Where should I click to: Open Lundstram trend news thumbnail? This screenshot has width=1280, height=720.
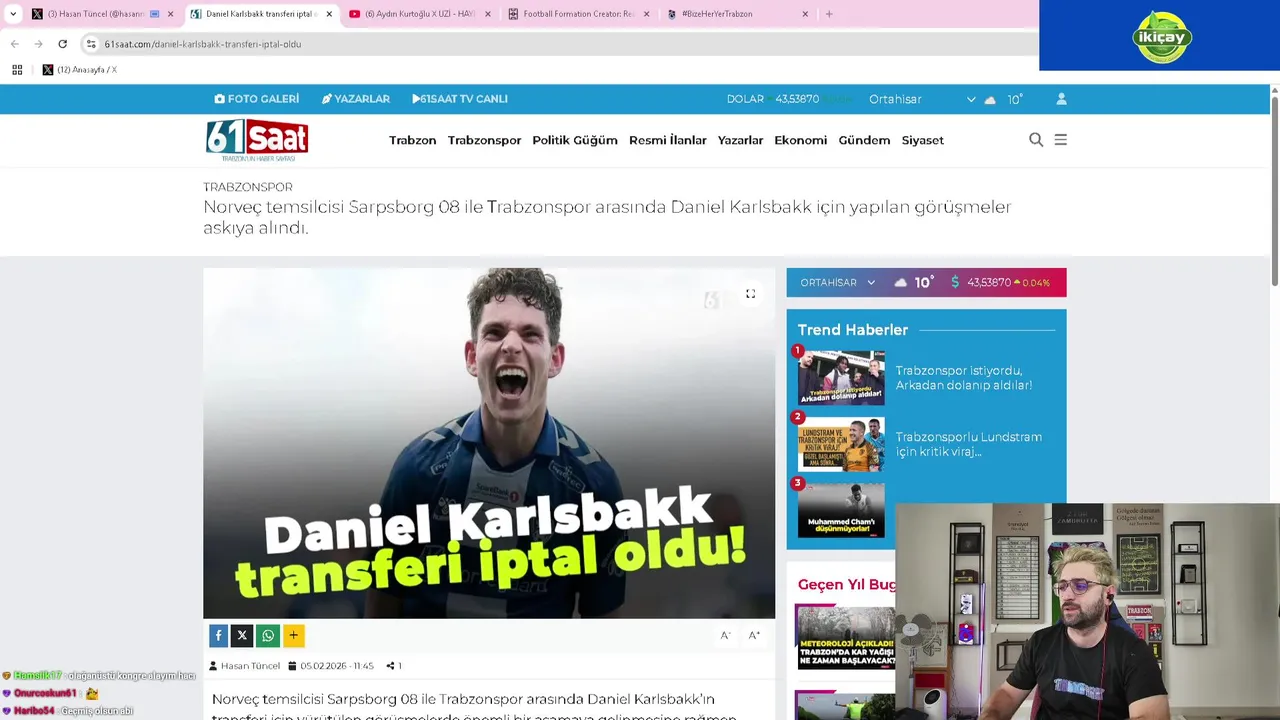pos(841,444)
